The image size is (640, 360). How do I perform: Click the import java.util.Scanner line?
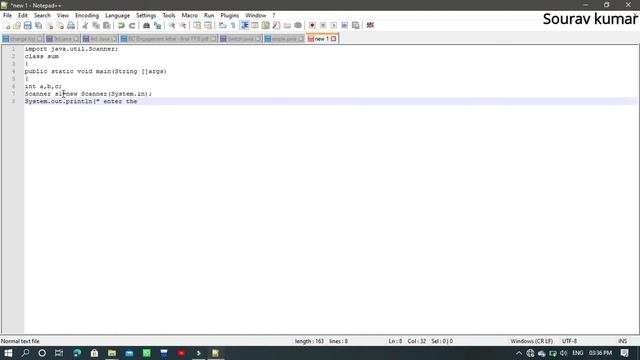pos(71,49)
